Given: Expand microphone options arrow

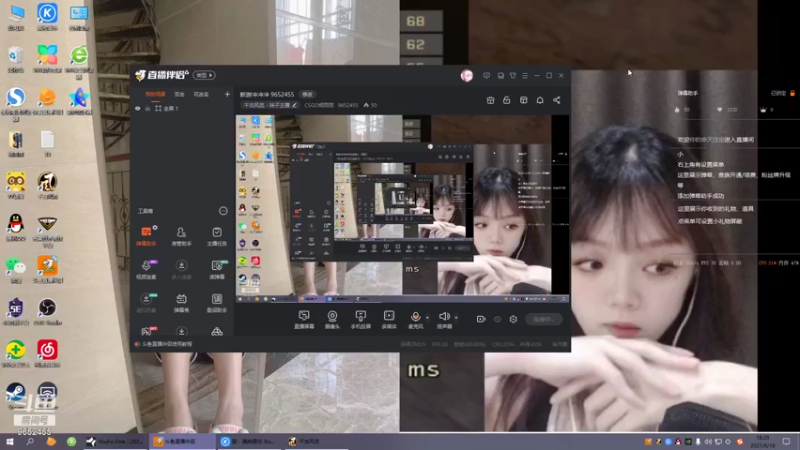Looking at the screenshot, I should (x=428, y=317).
